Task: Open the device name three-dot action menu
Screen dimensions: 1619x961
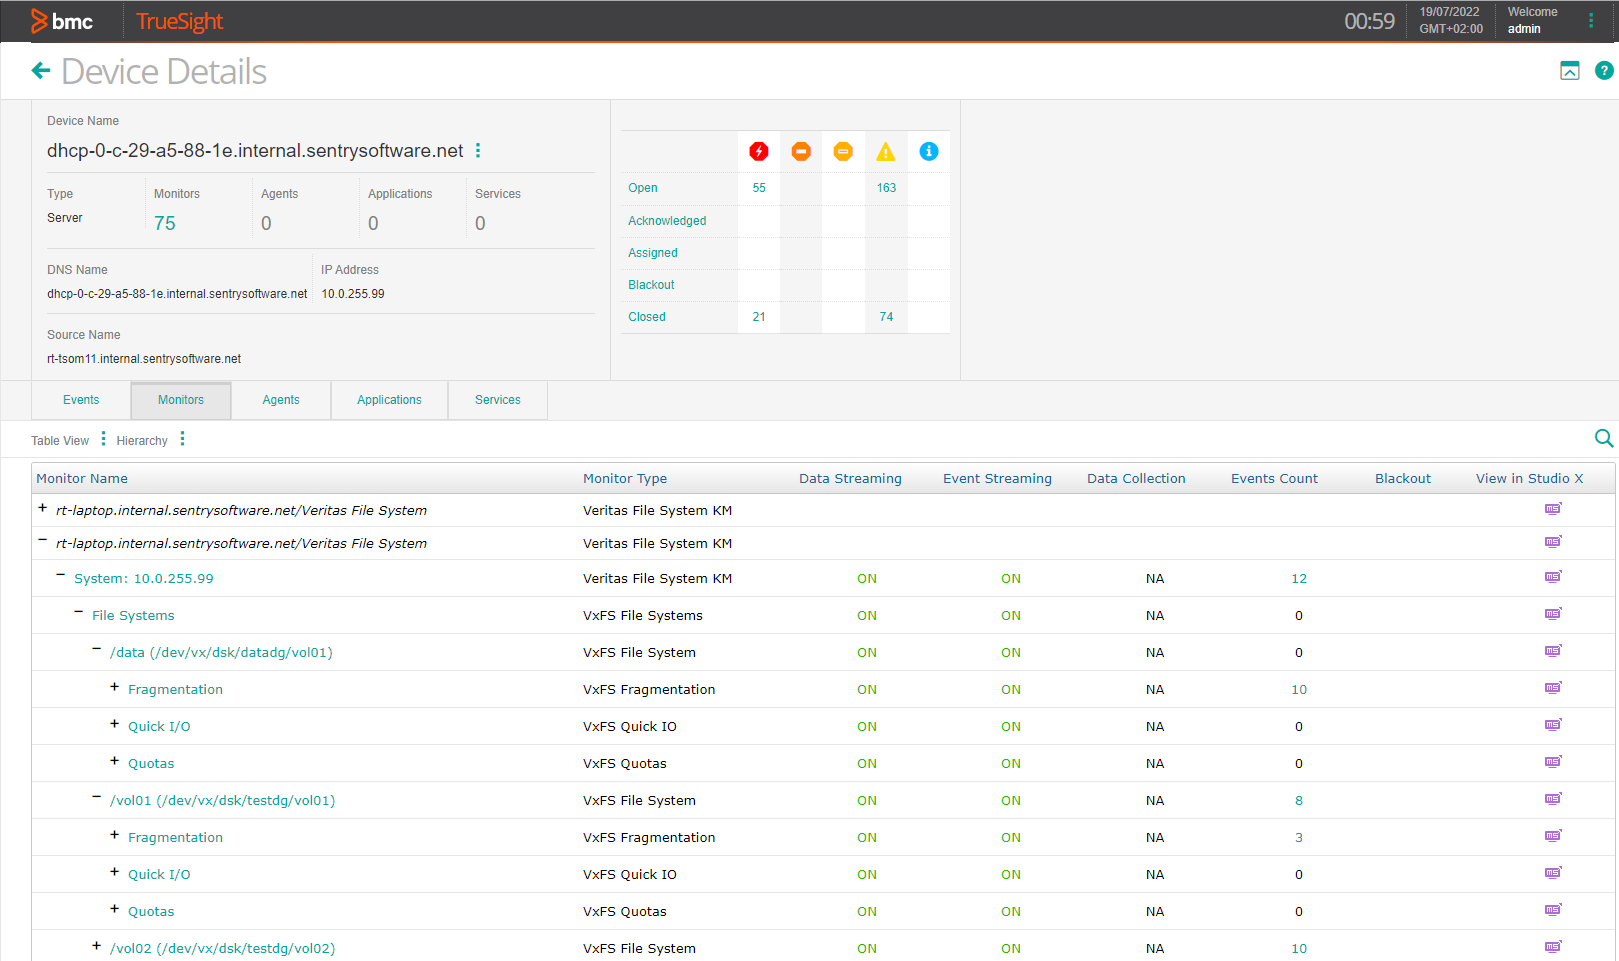Action: tap(478, 150)
